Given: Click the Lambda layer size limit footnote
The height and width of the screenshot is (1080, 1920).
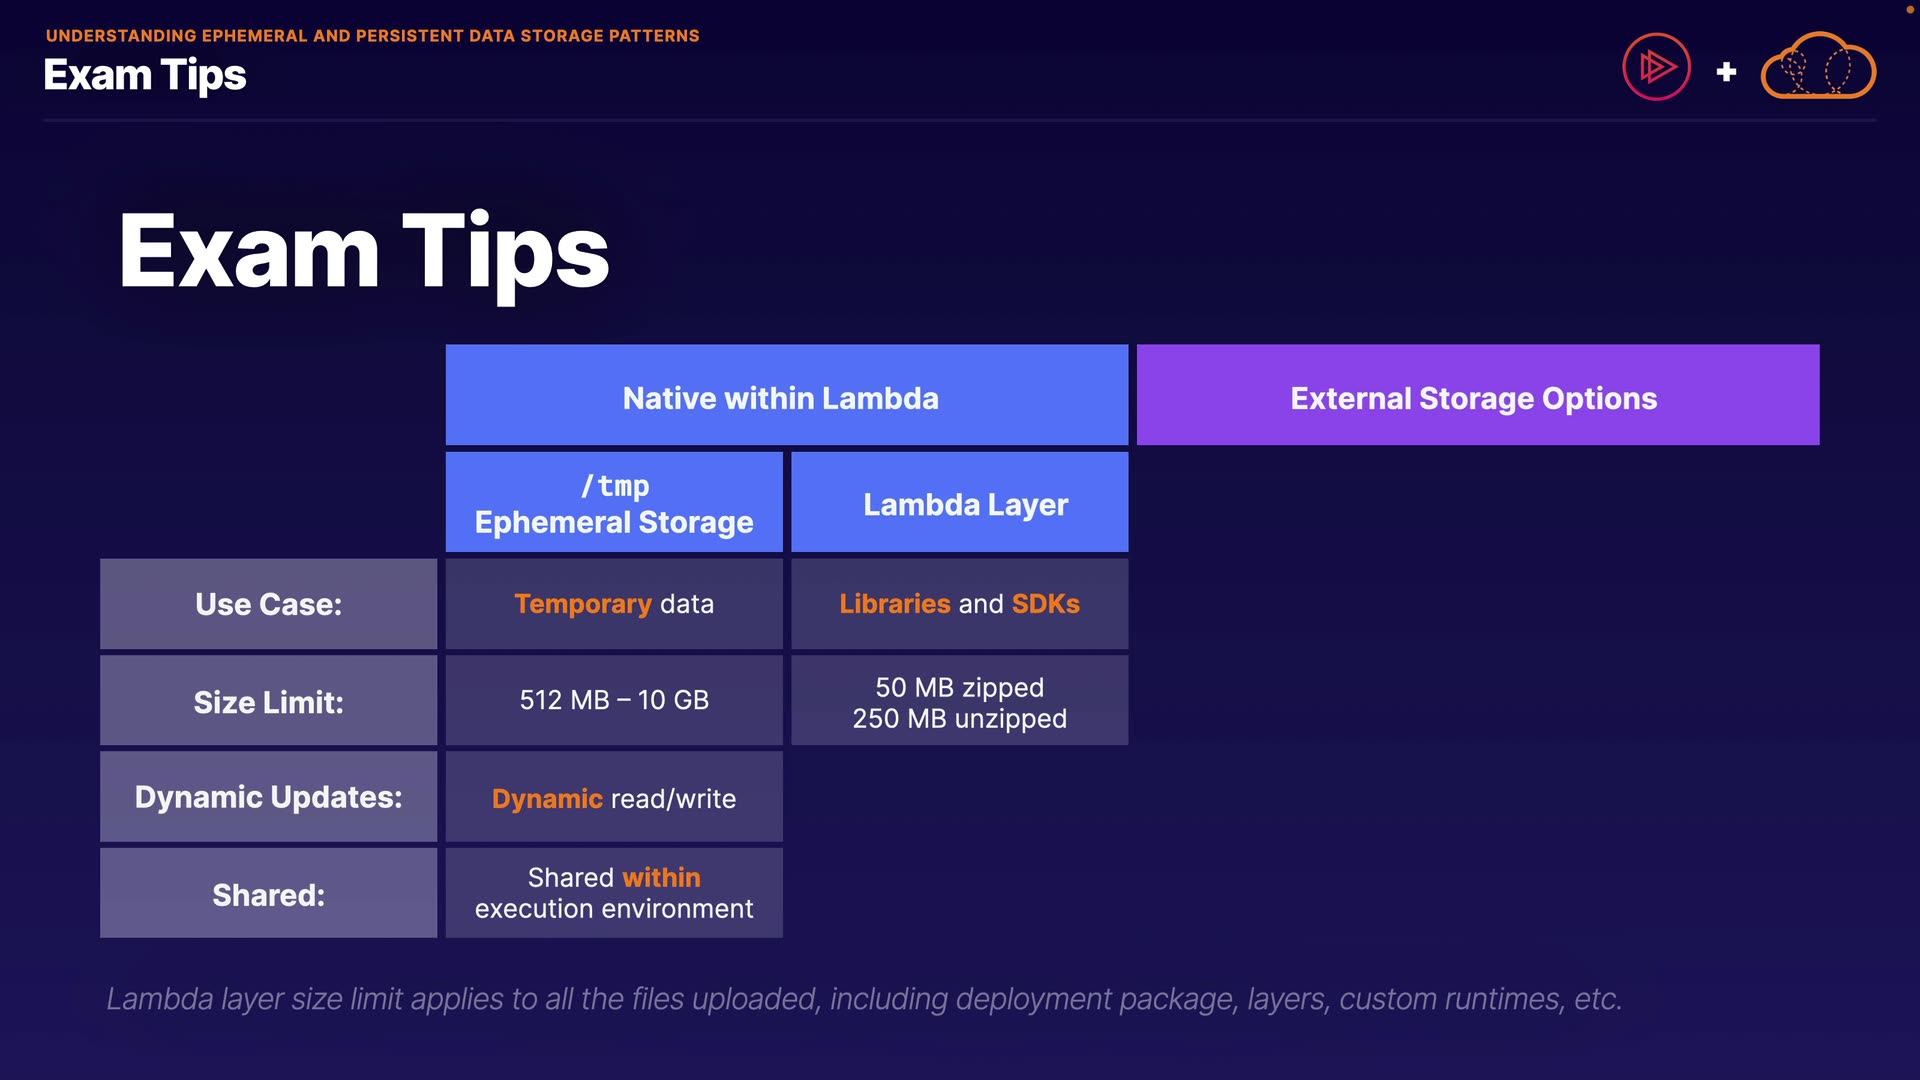Looking at the screenshot, I should pos(864,998).
